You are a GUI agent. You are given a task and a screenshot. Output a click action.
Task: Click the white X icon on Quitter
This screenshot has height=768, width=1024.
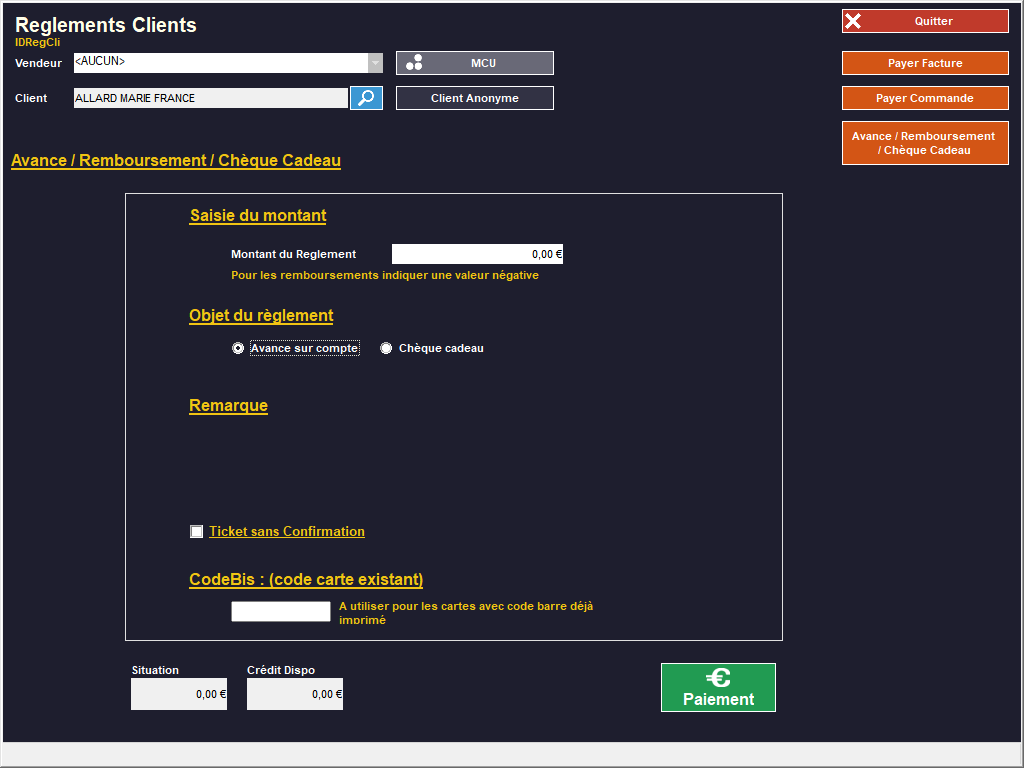tap(853, 21)
